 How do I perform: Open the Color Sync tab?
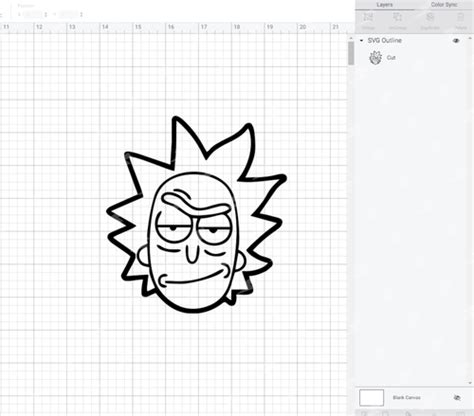(444, 5)
